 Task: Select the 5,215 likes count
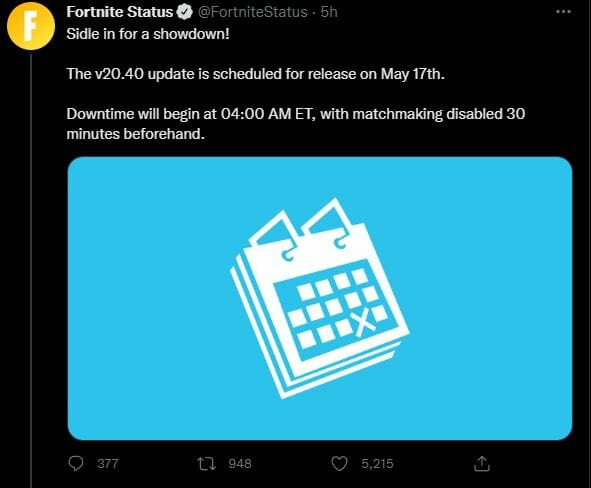tap(377, 464)
